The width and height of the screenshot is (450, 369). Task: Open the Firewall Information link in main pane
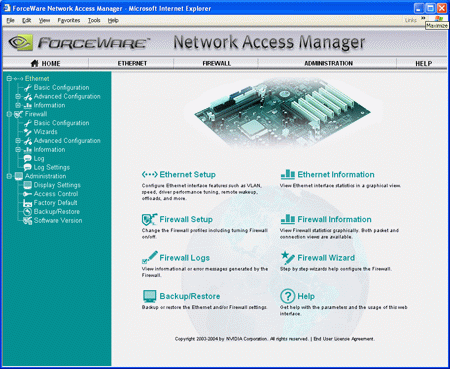334,219
